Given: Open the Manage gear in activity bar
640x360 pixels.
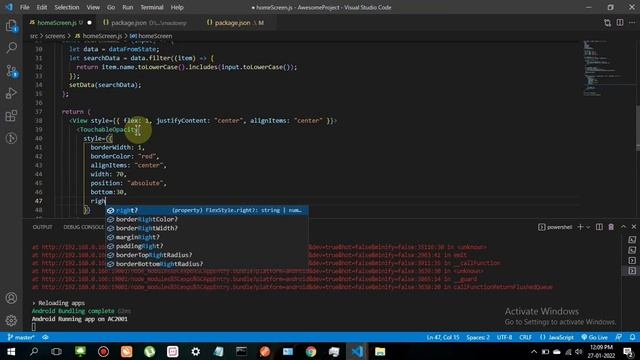Looking at the screenshot, I should [11, 320].
